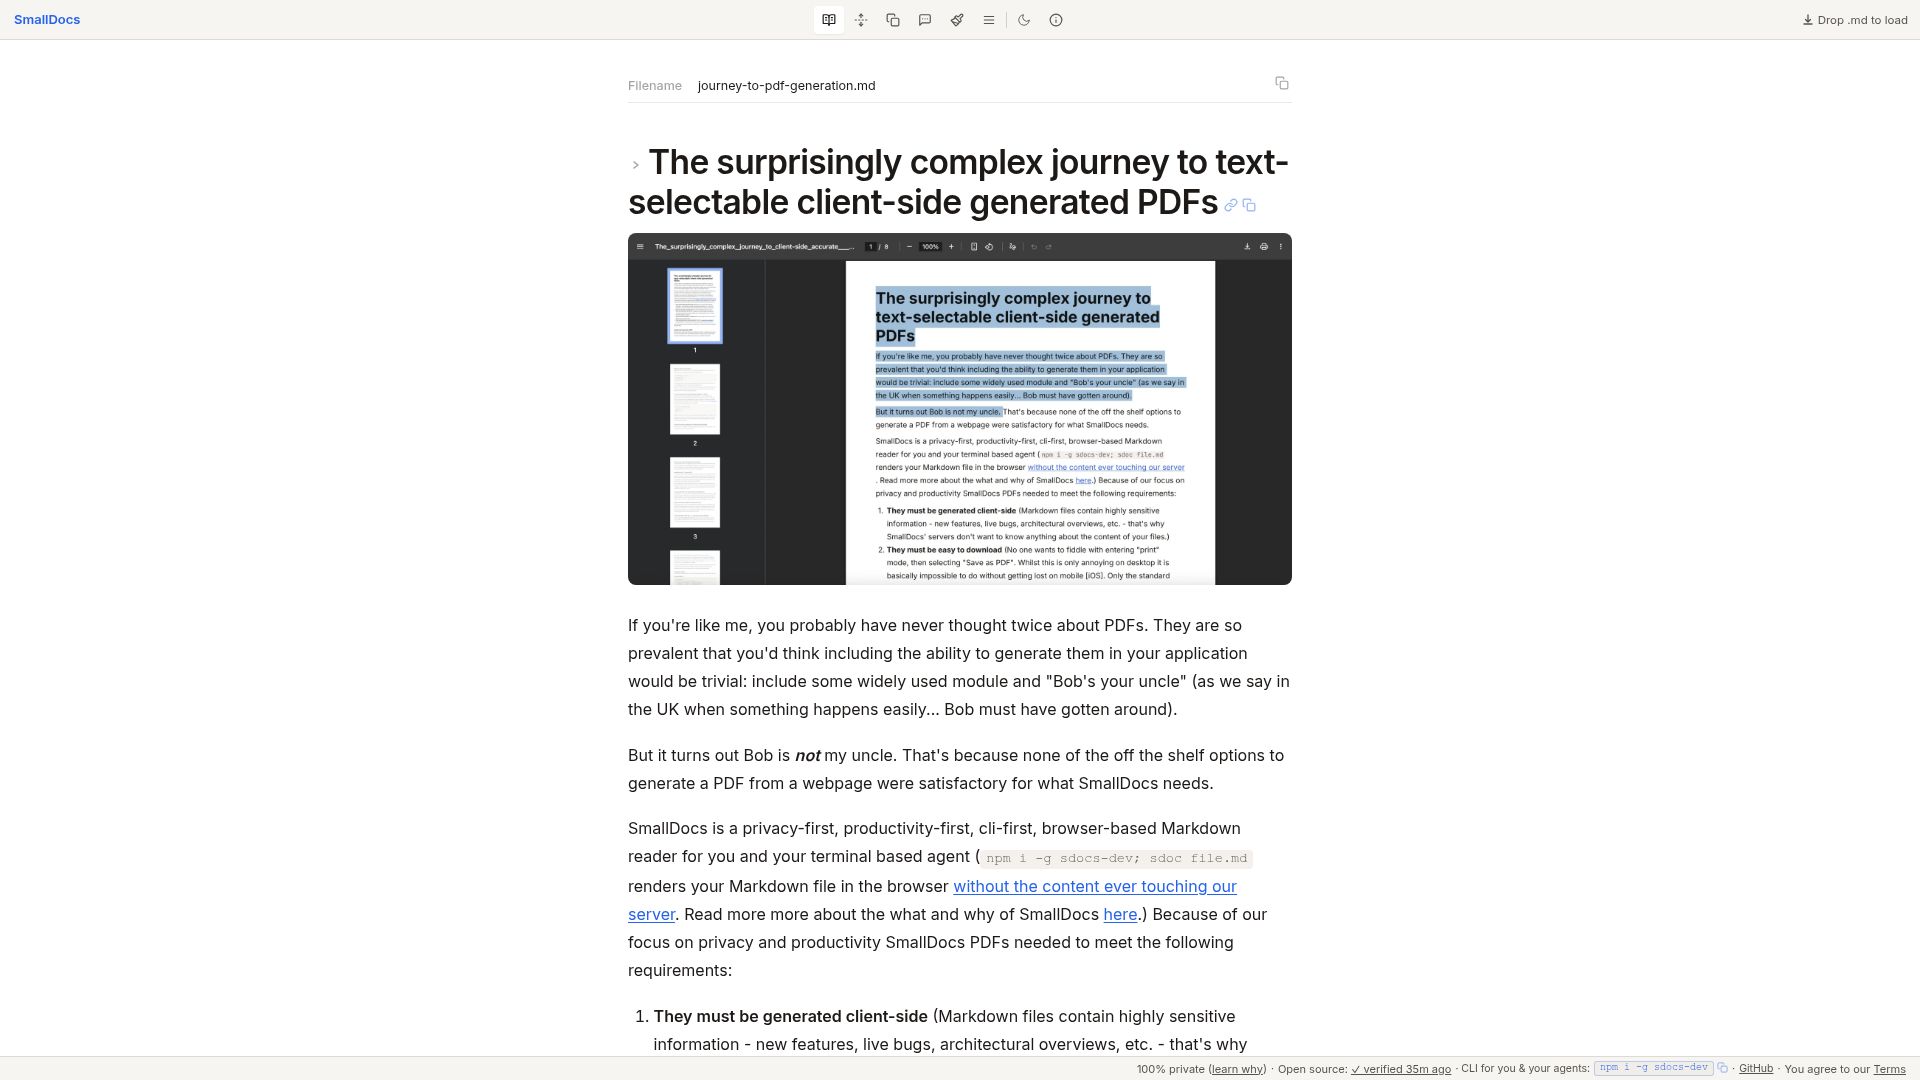Toggle dark mode with the moon icon
This screenshot has height=1080, width=1920.
point(1024,20)
